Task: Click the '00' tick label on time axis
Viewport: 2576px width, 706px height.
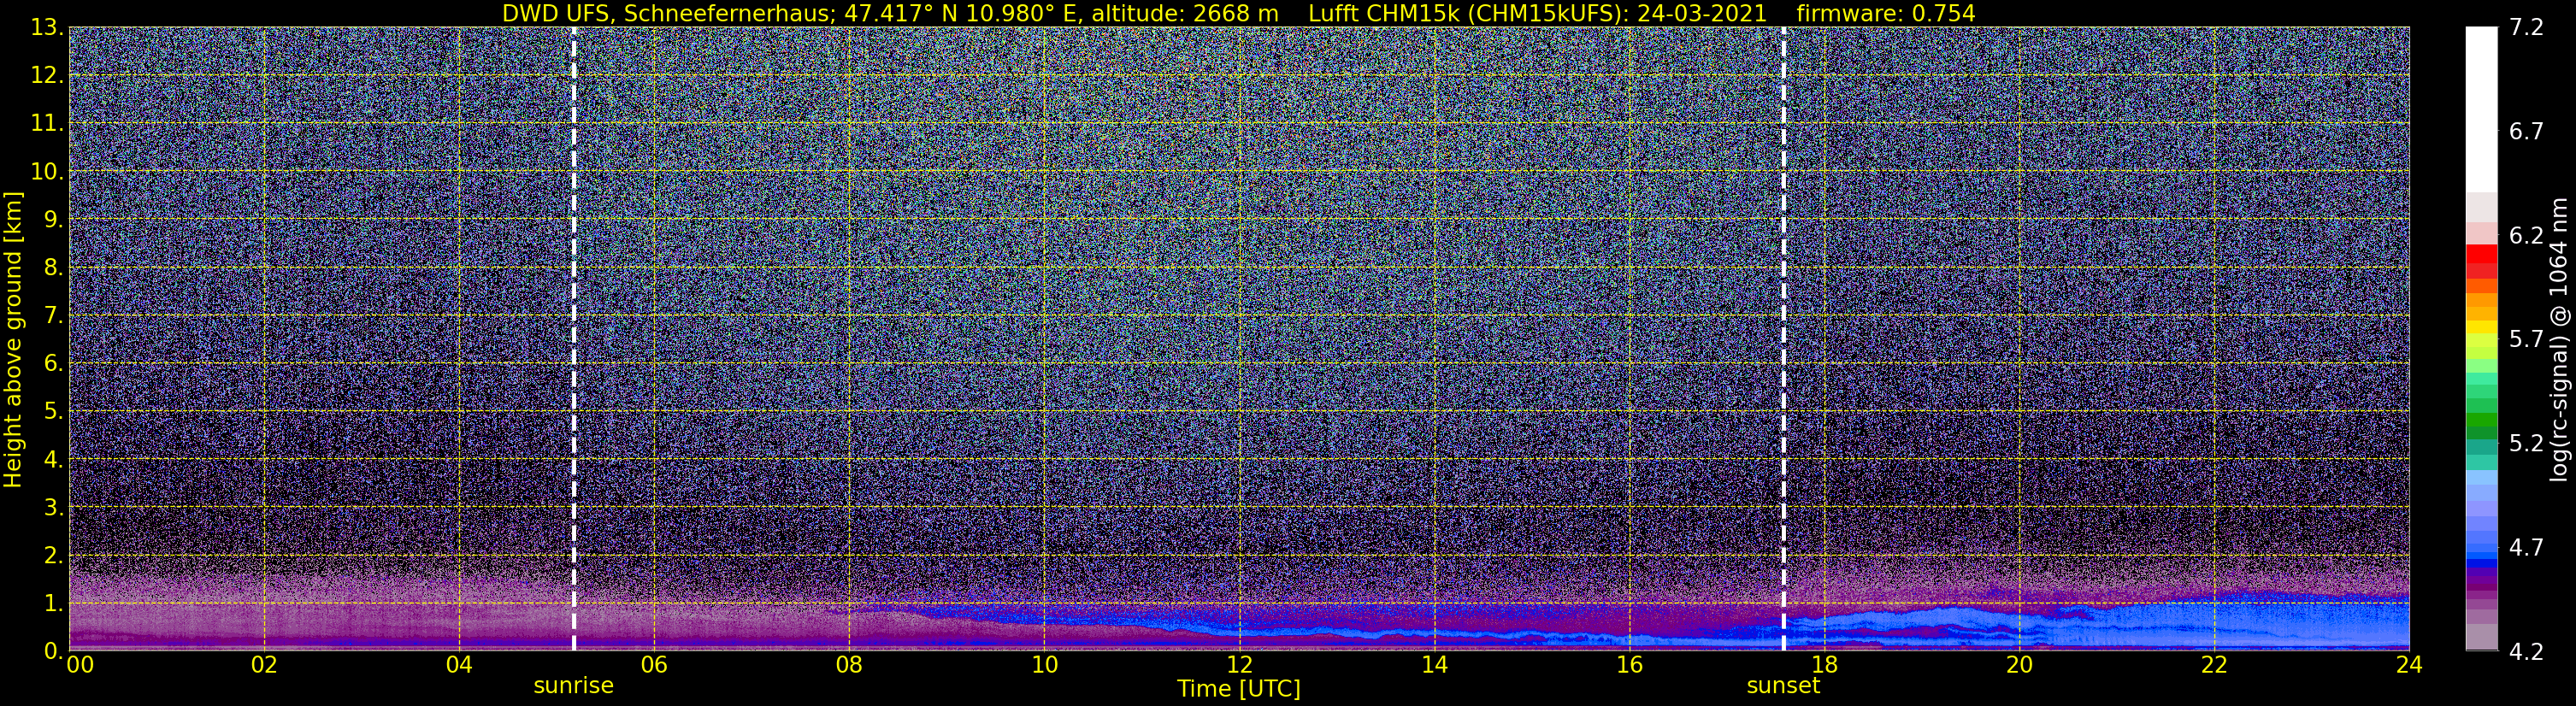Action: pyautogui.click(x=79, y=664)
